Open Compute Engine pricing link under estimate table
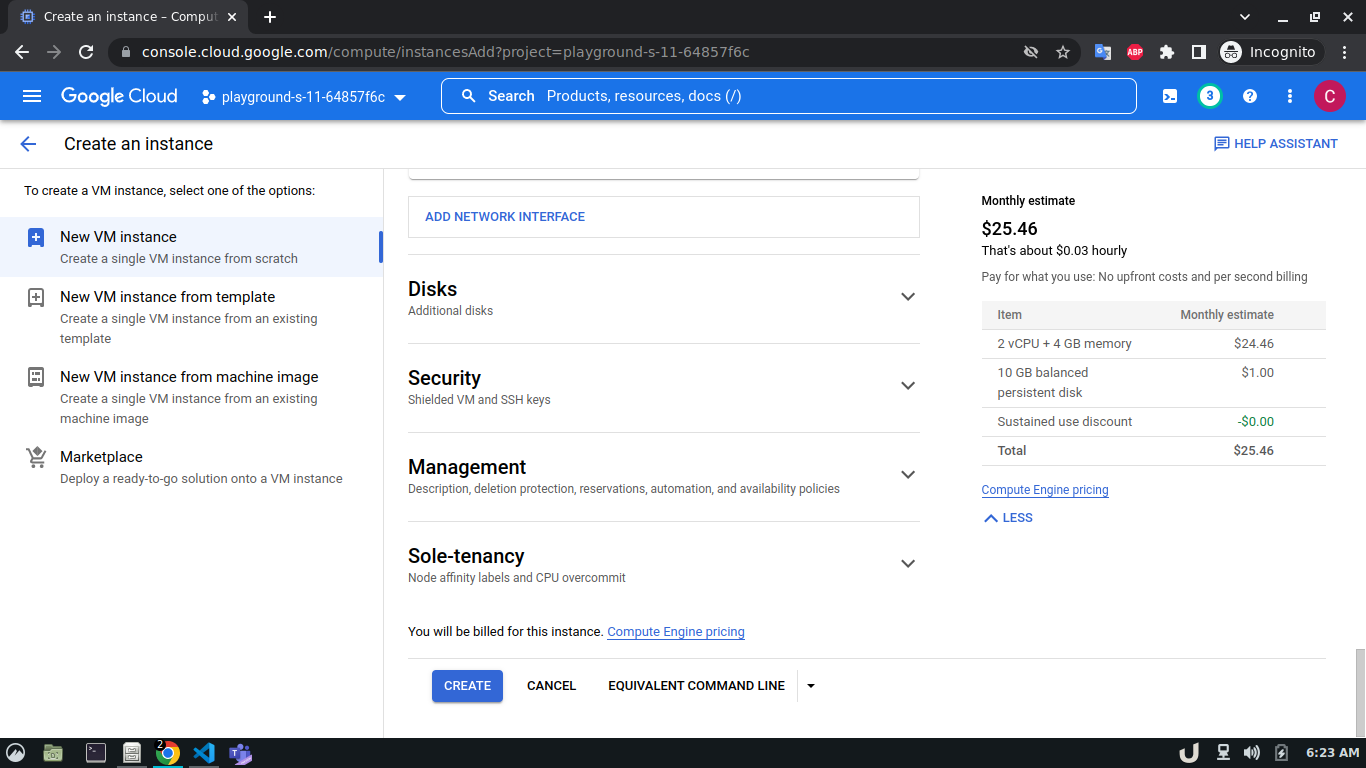Viewport: 1366px width, 768px height. (1045, 490)
